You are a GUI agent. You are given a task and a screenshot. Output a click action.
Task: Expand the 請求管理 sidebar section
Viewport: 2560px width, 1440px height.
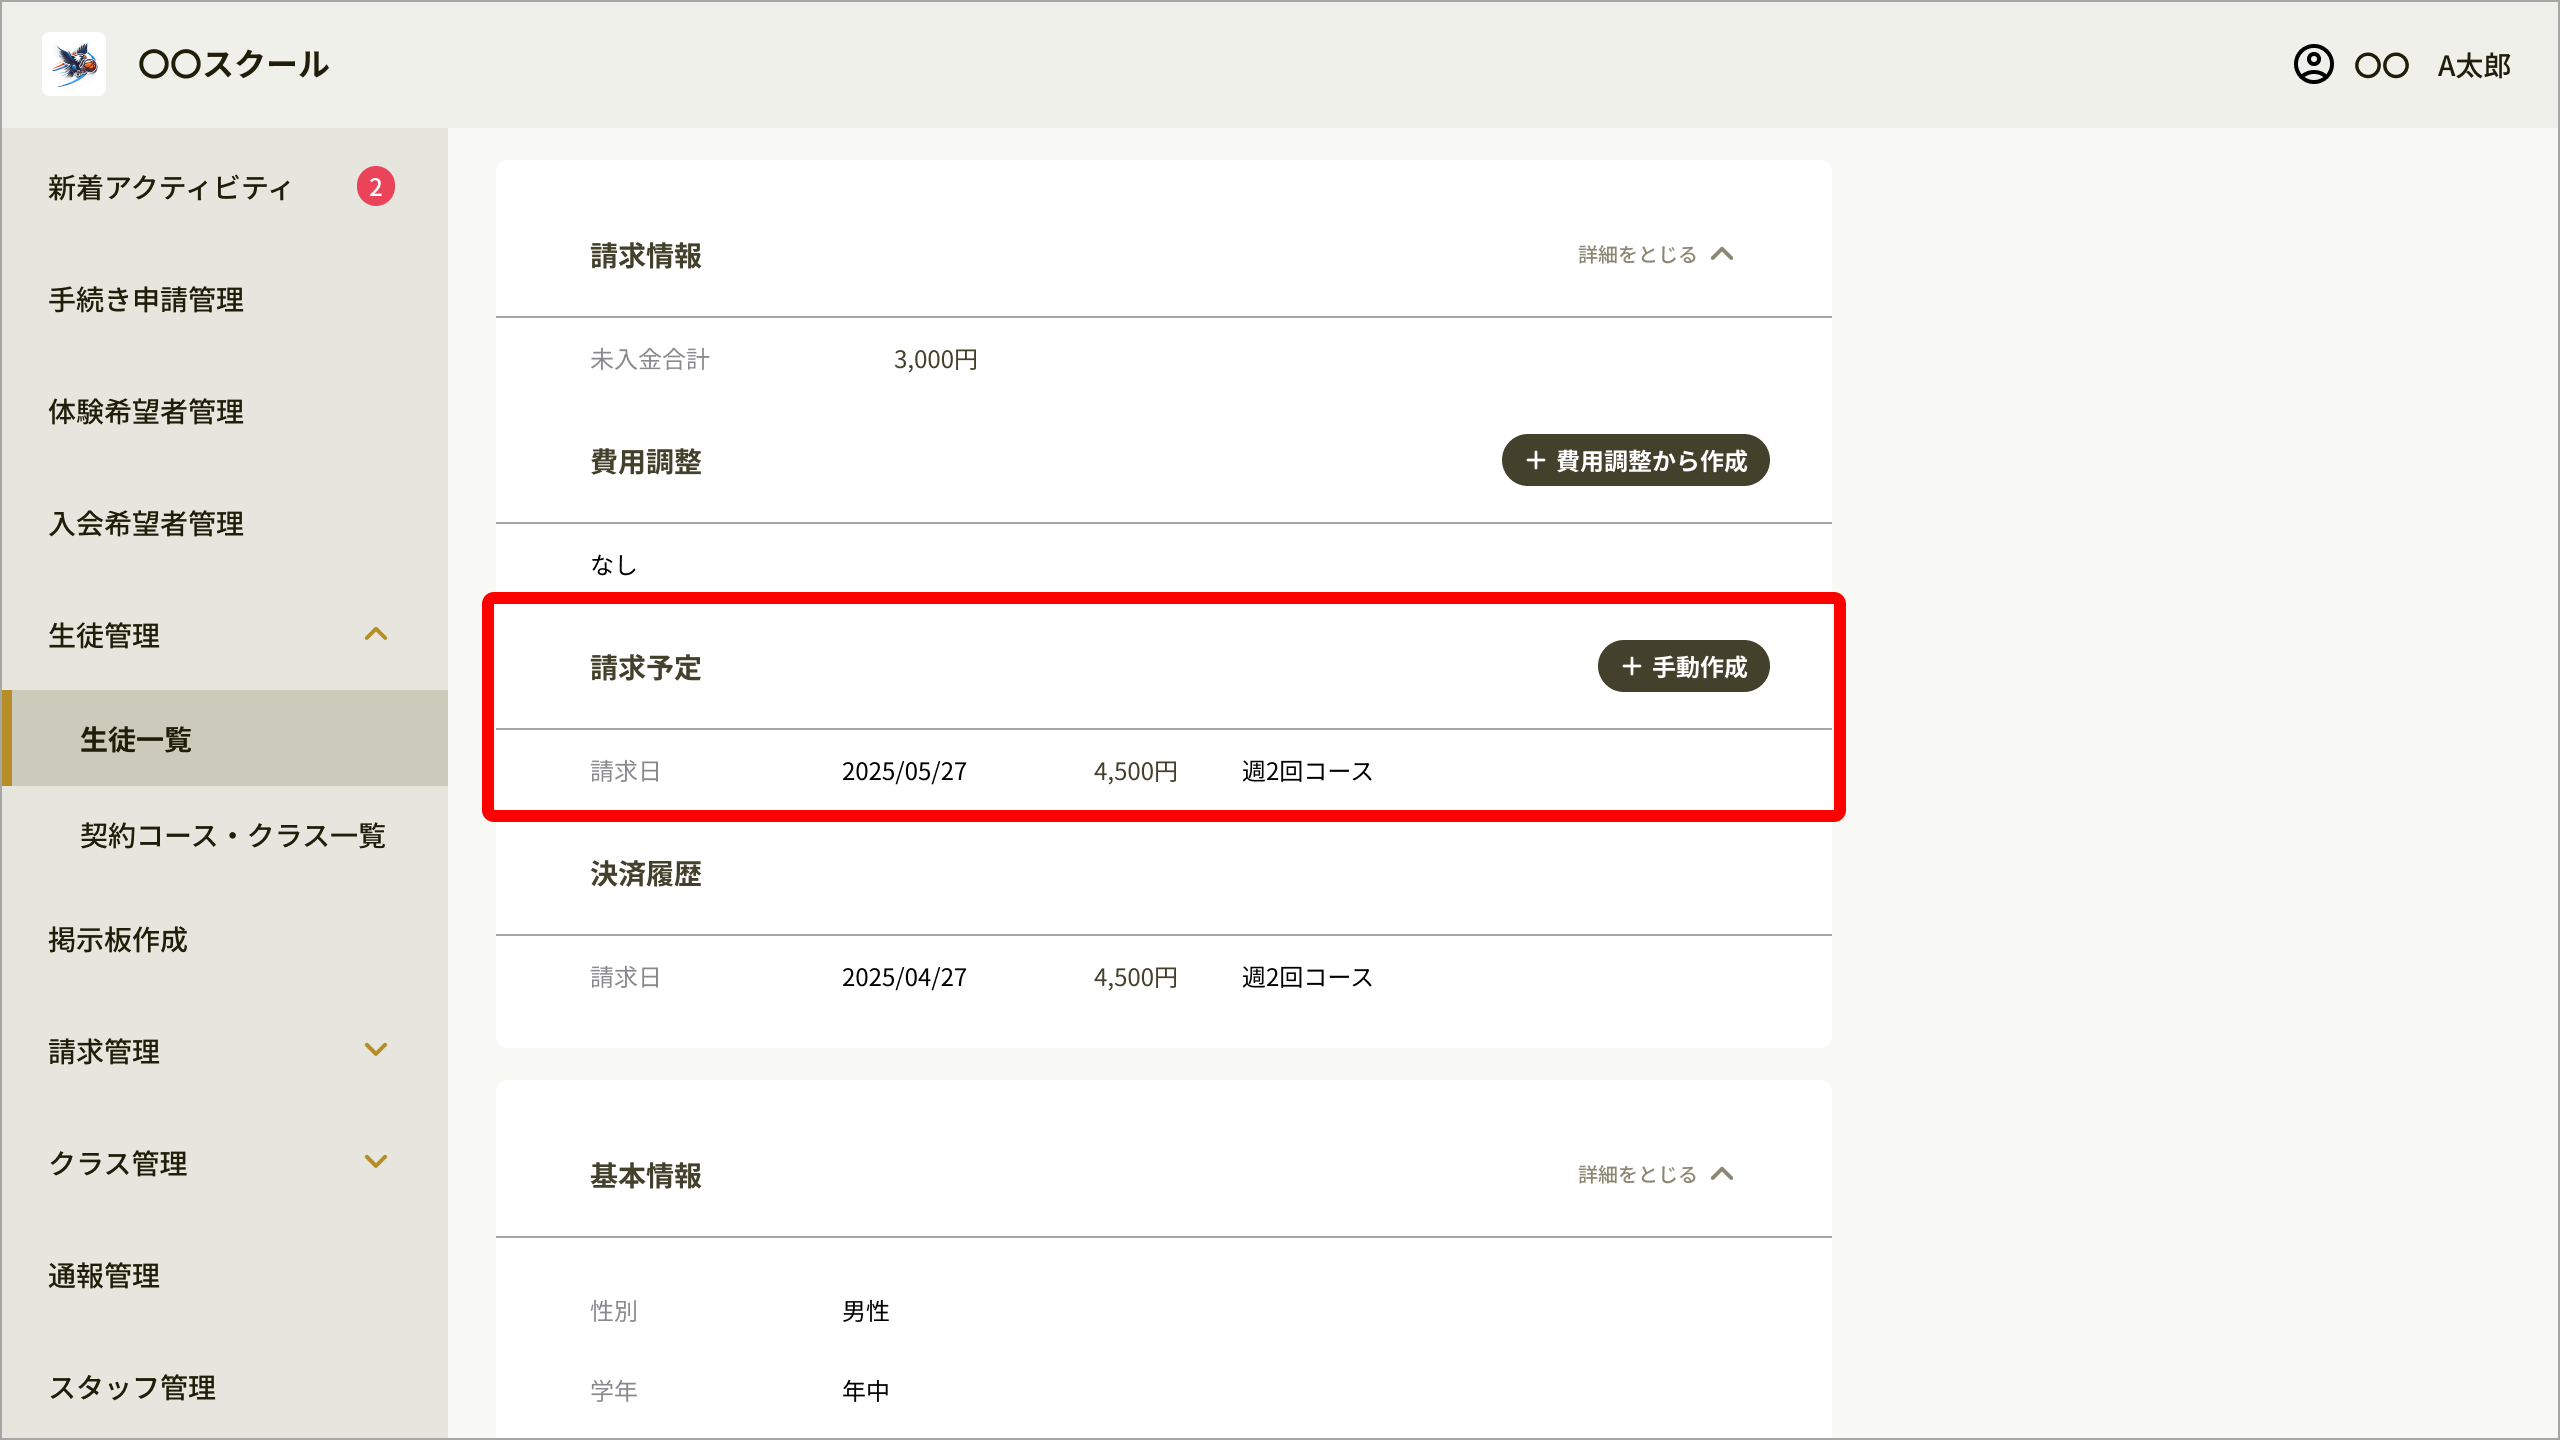pos(375,1049)
